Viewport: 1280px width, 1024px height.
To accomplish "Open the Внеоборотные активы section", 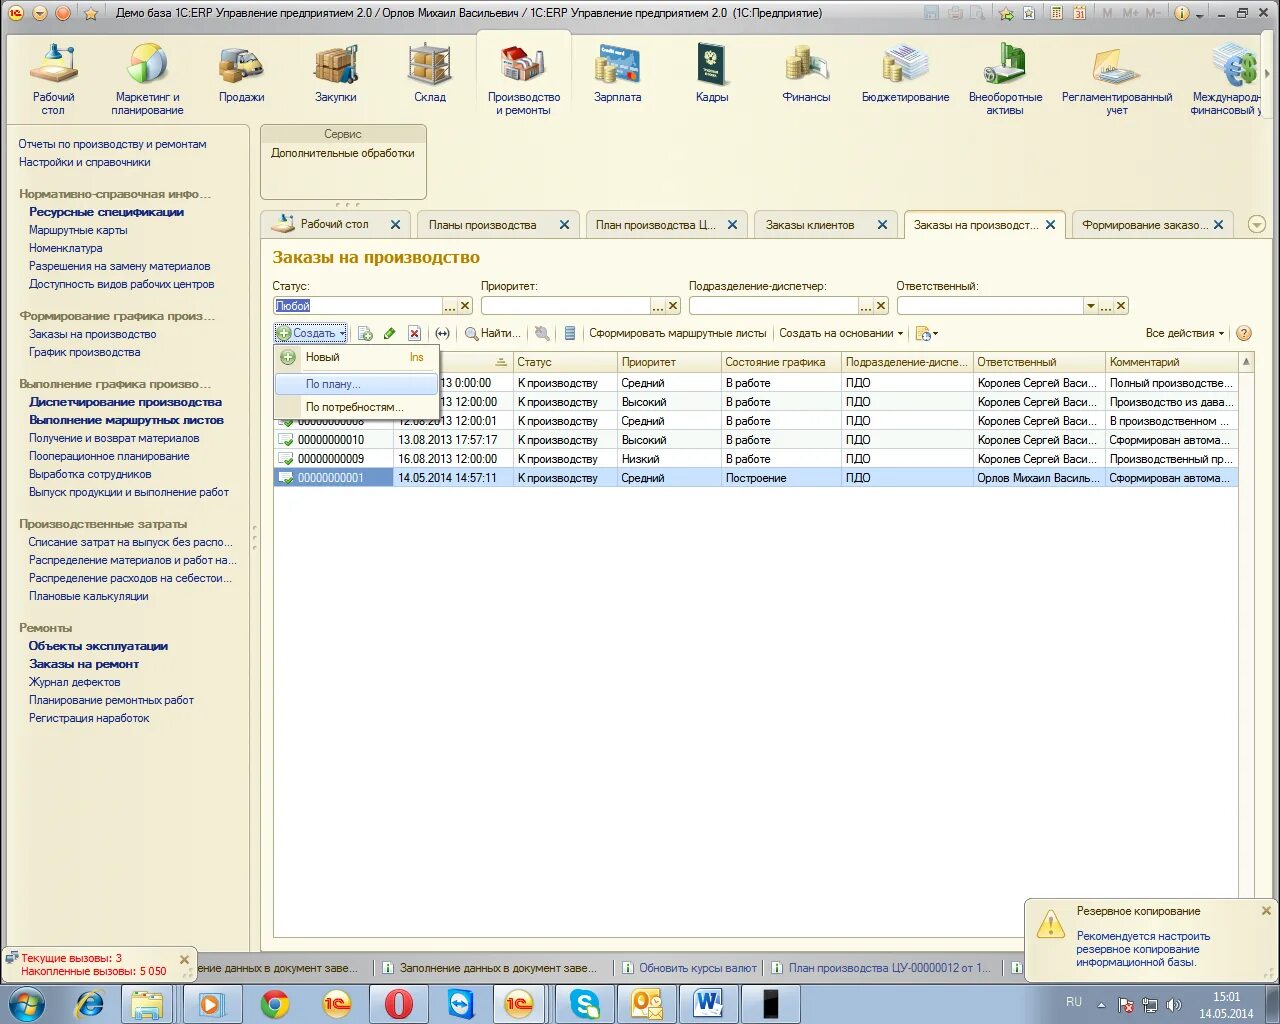I will point(1005,78).
